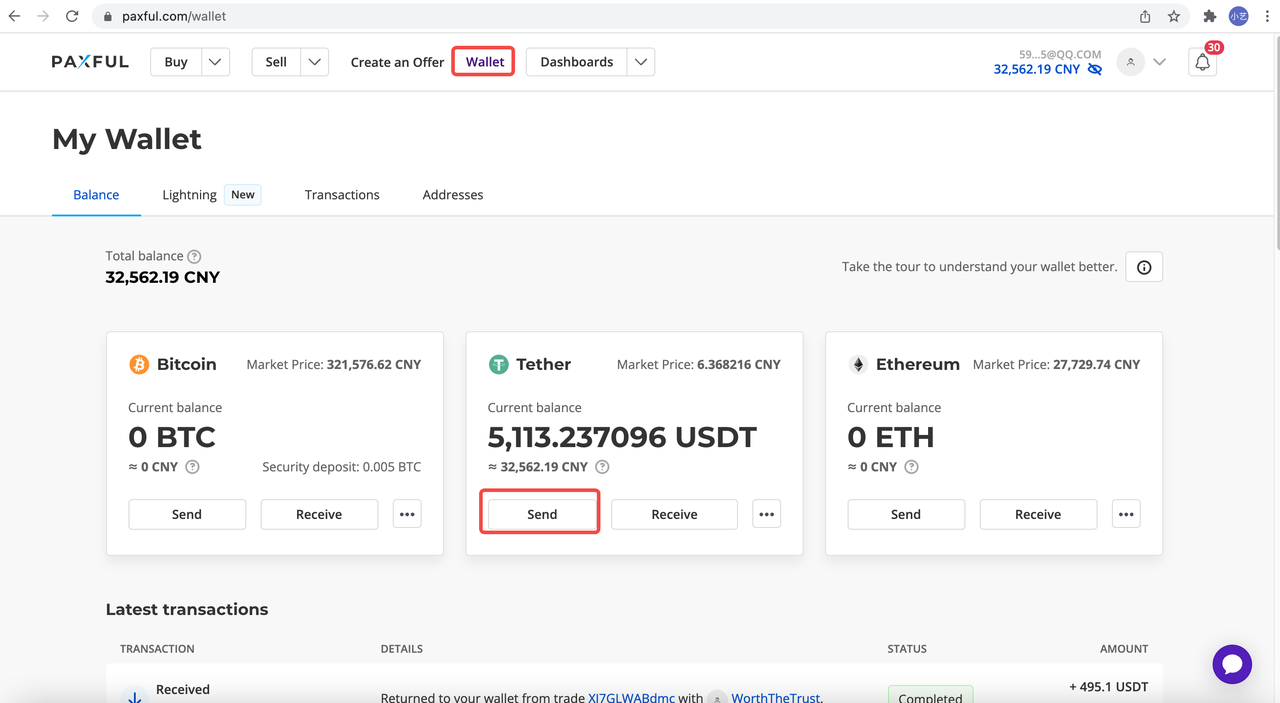Open the Dashboards menu item
The height and width of the screenshot is (703, 1280).
(x=577, y=62)
